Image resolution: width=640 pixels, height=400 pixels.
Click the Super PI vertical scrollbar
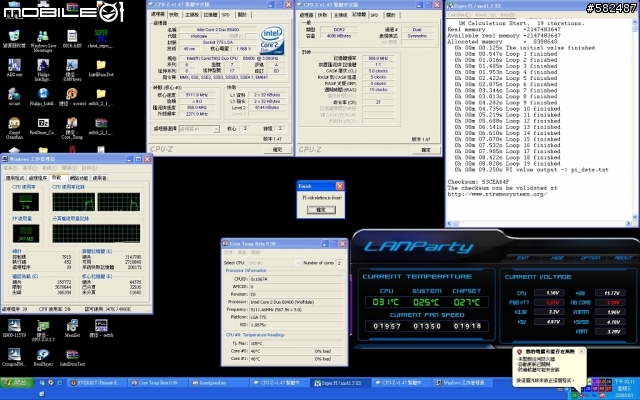[636, 118]
